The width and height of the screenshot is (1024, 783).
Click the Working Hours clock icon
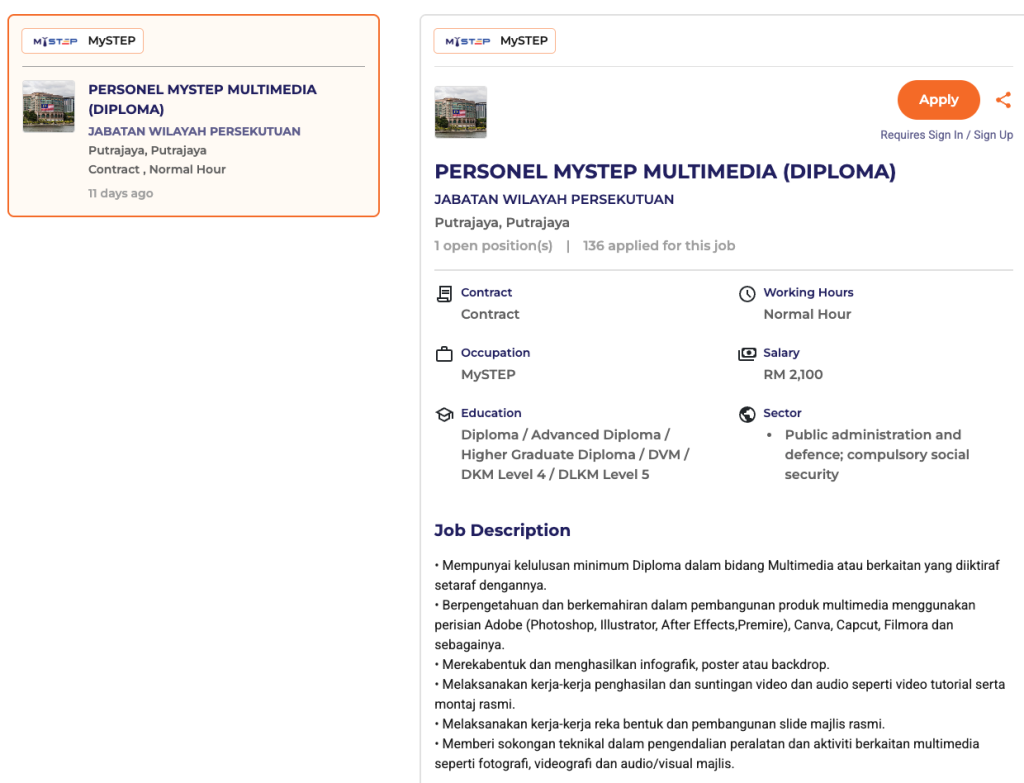point(747,294)
